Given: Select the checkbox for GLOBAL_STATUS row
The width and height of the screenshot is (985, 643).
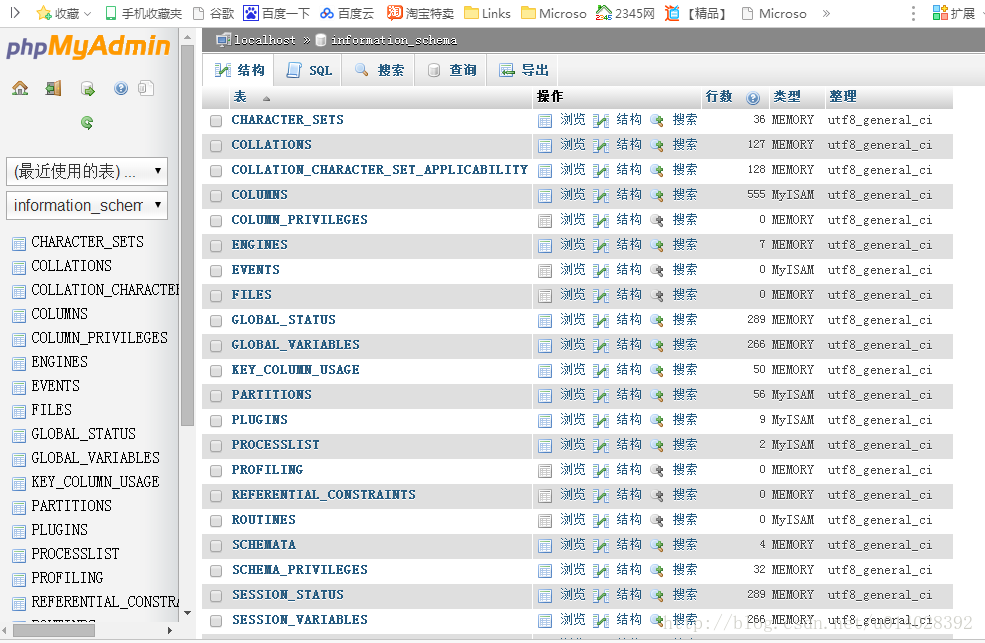Looking at the screenshot, I should tap(215, 319).
